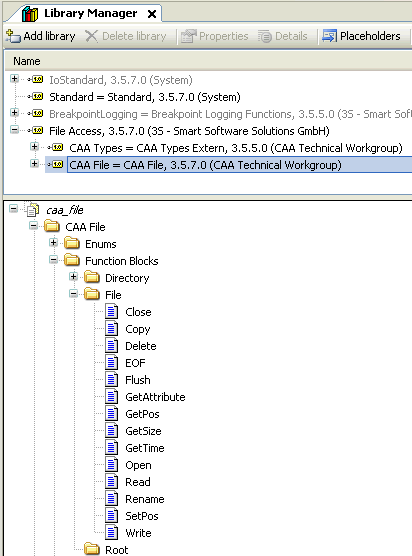Select the File Access, 3.5.7.0 library row
The height and width of the screenshot is (556, 412).
[189, 131]
